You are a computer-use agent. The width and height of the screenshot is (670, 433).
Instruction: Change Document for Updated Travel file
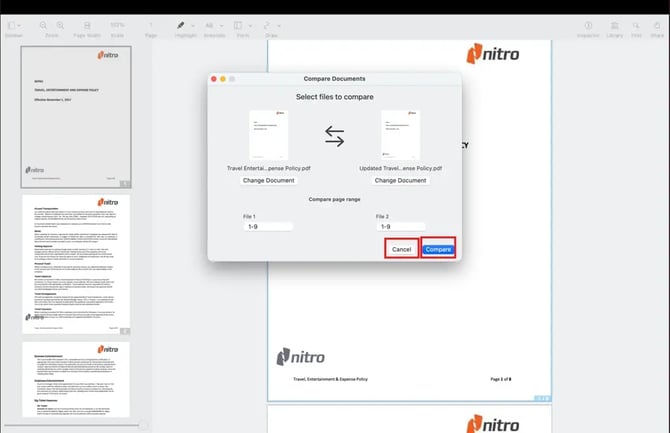(400, 180)
